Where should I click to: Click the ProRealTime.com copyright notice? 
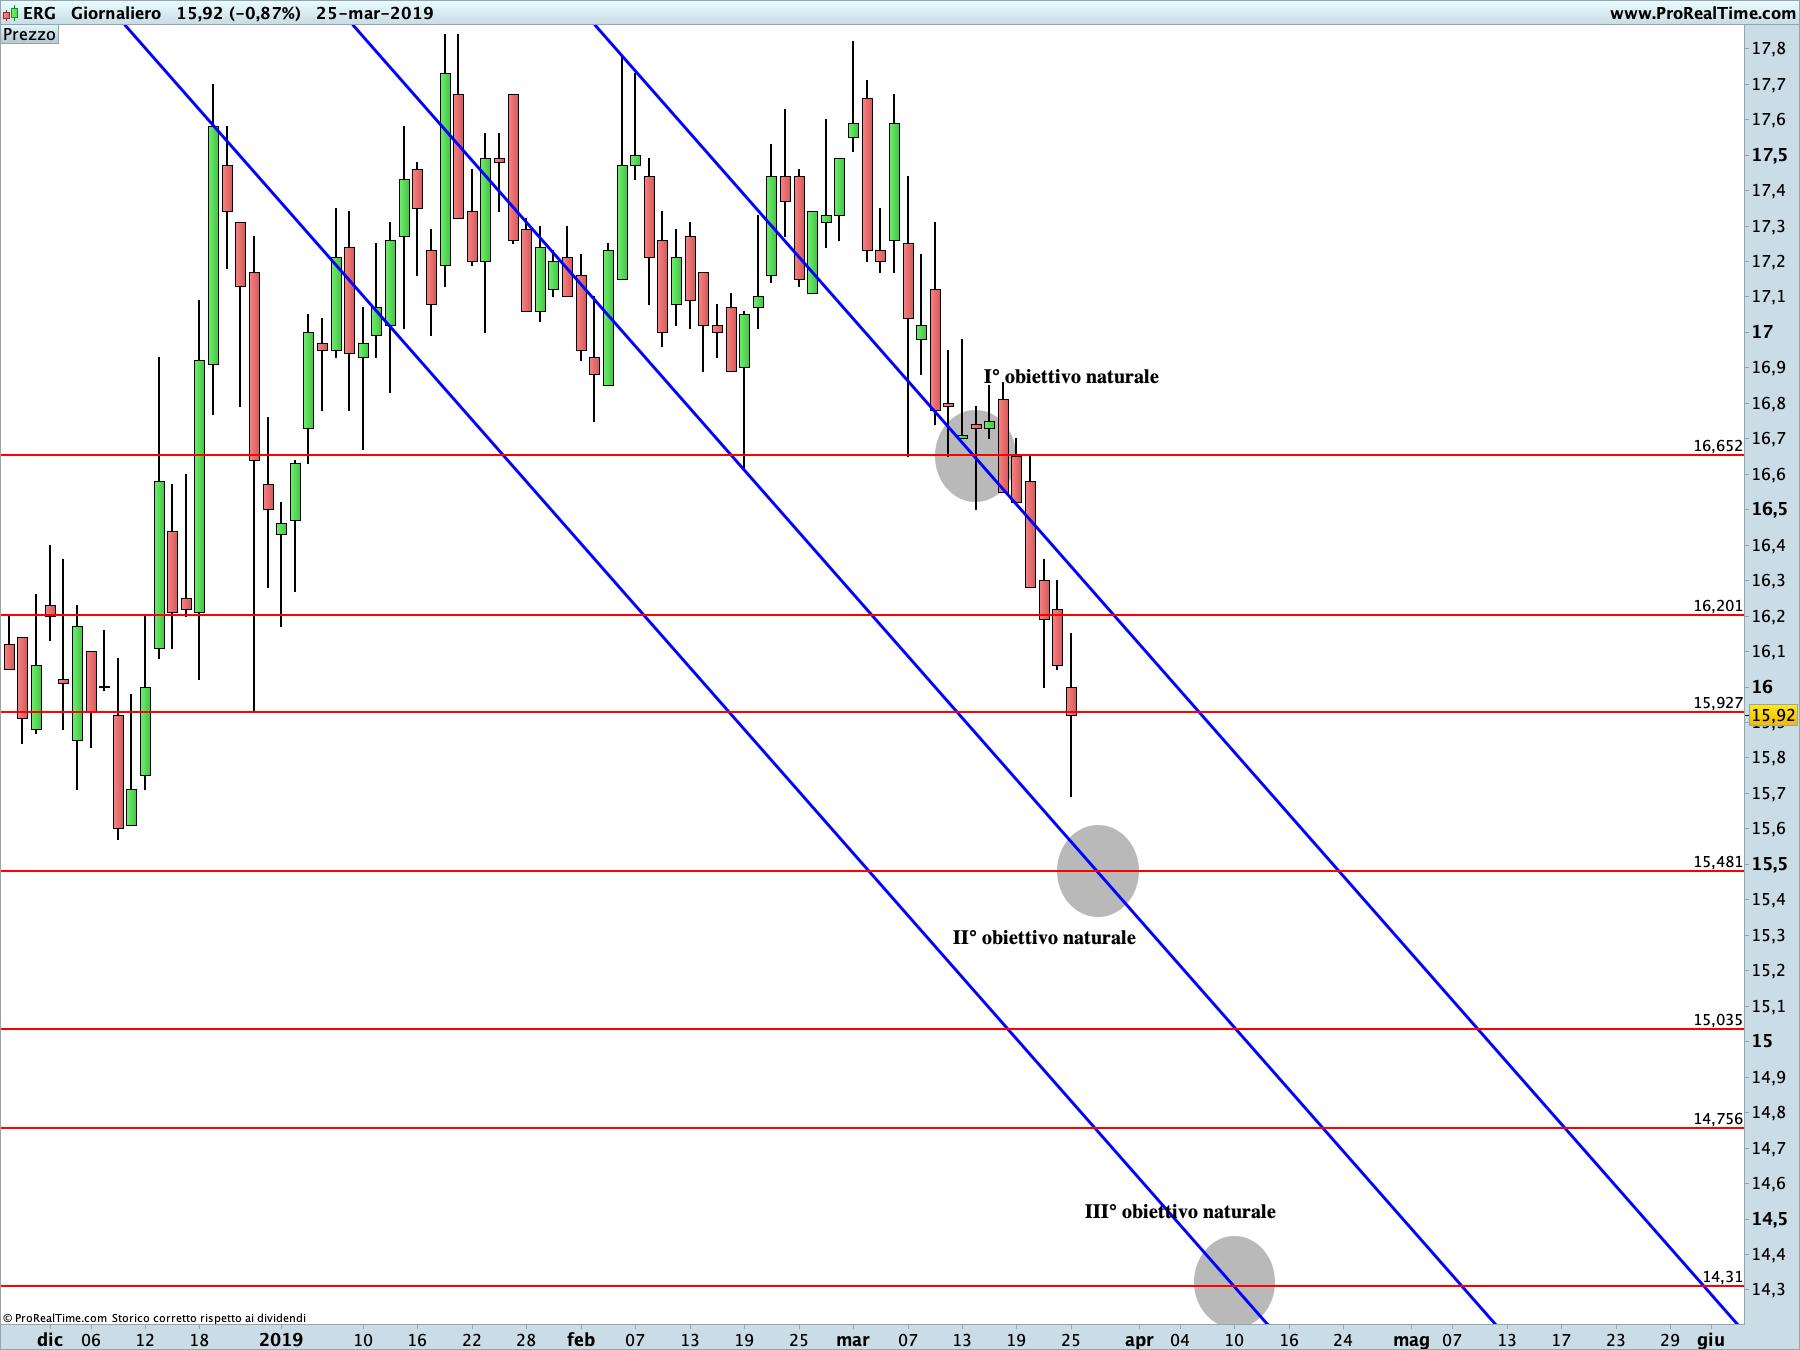(x=154, y=1318)
